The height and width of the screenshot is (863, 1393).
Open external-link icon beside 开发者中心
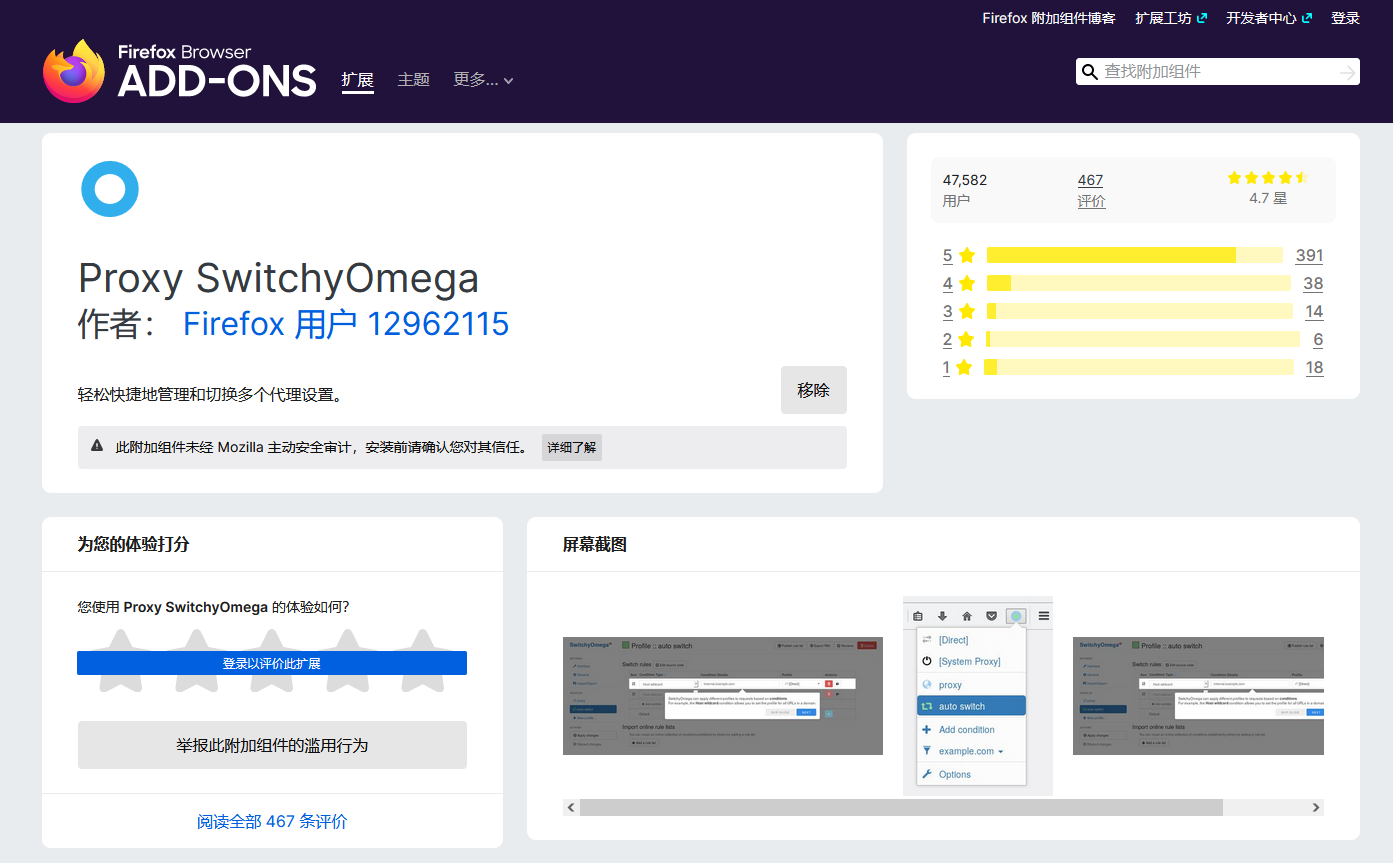[x=1307, y=18]
